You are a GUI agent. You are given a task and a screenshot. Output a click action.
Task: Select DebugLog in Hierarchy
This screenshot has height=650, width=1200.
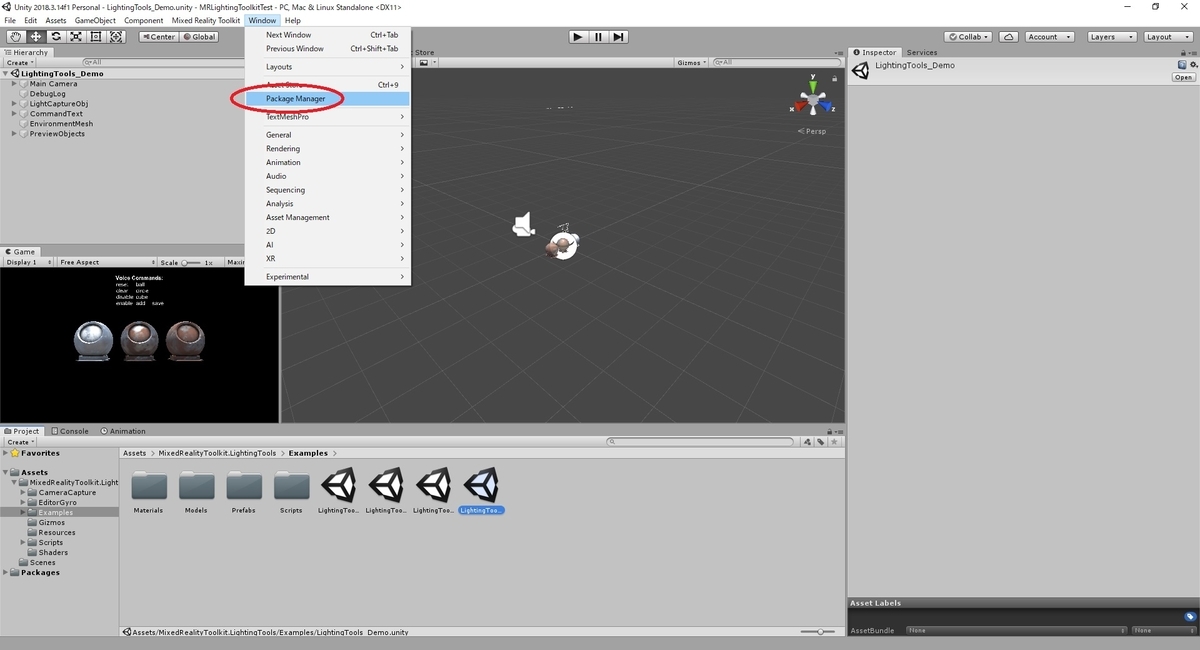(48, 94)
